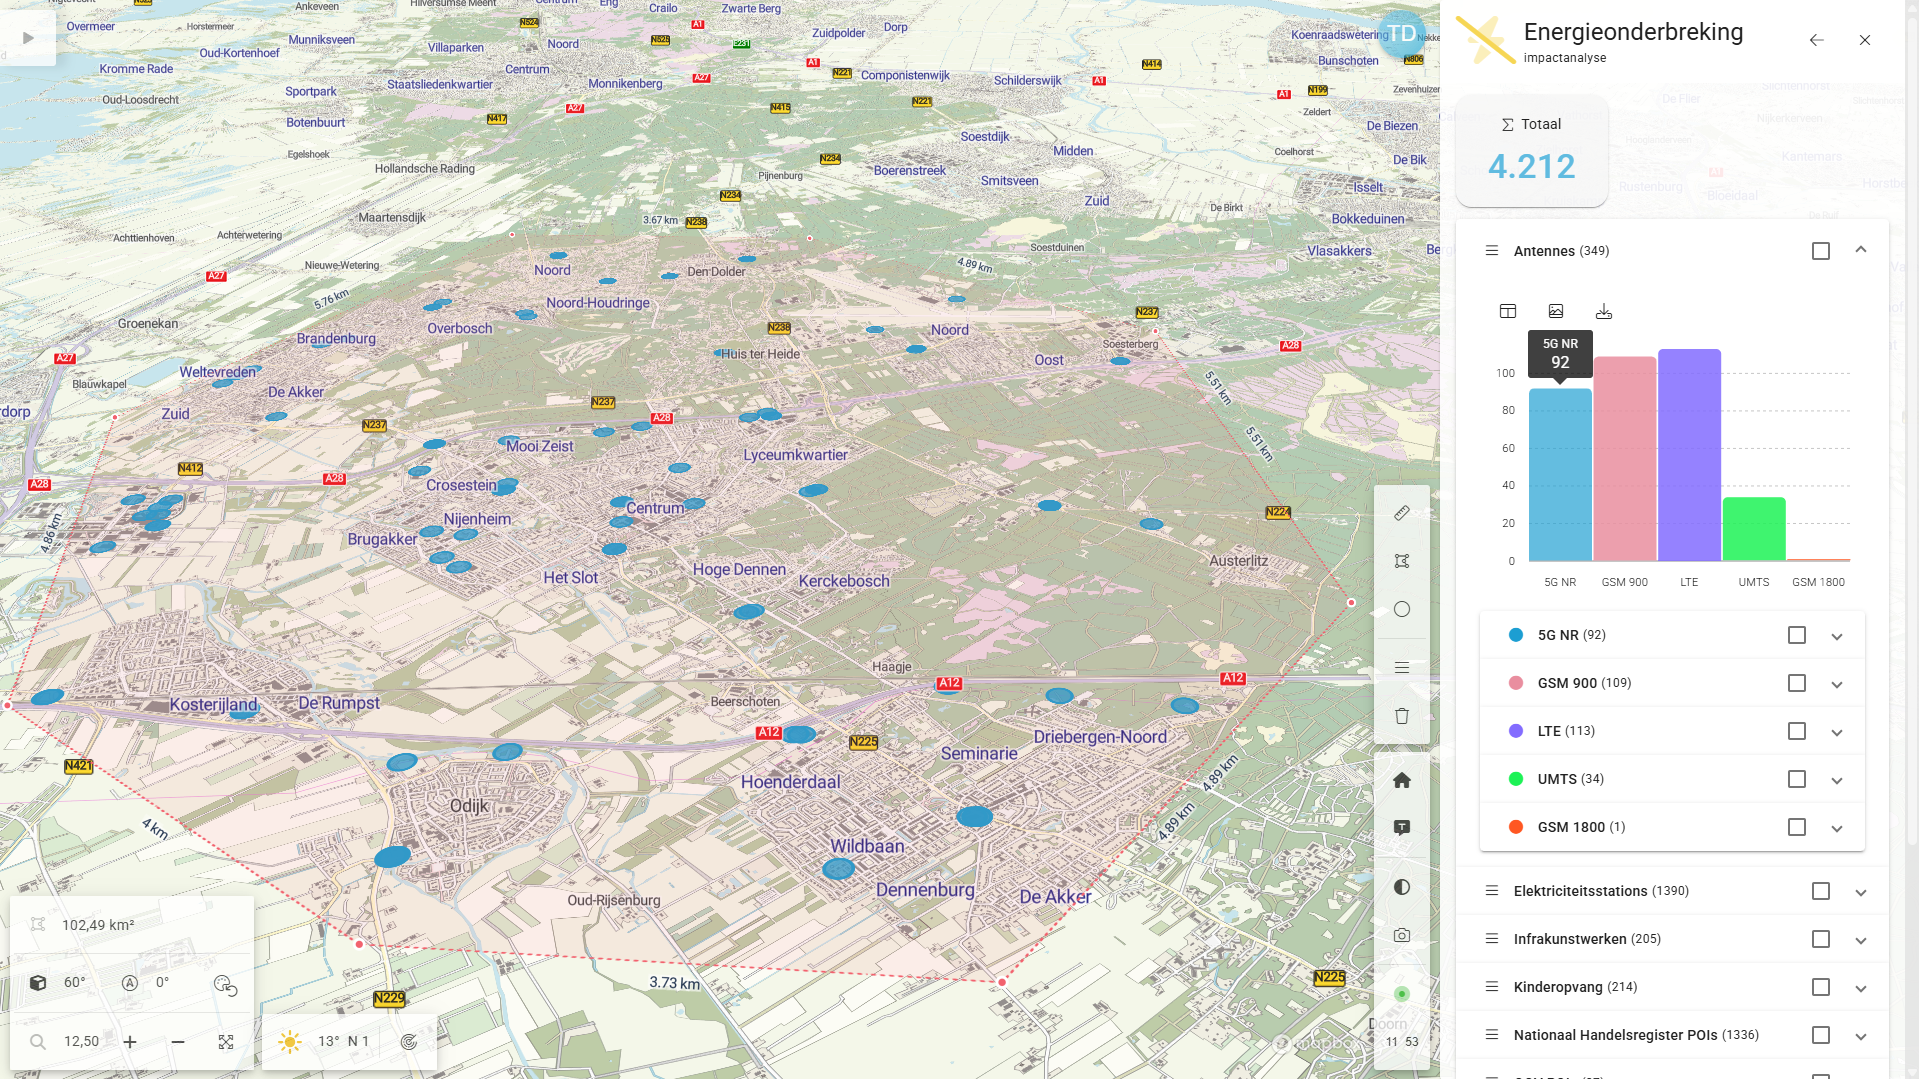The image size is (1919, 1079).
Task: Toggle dark mode with the contrast icon
Action: coord(1401,886)
